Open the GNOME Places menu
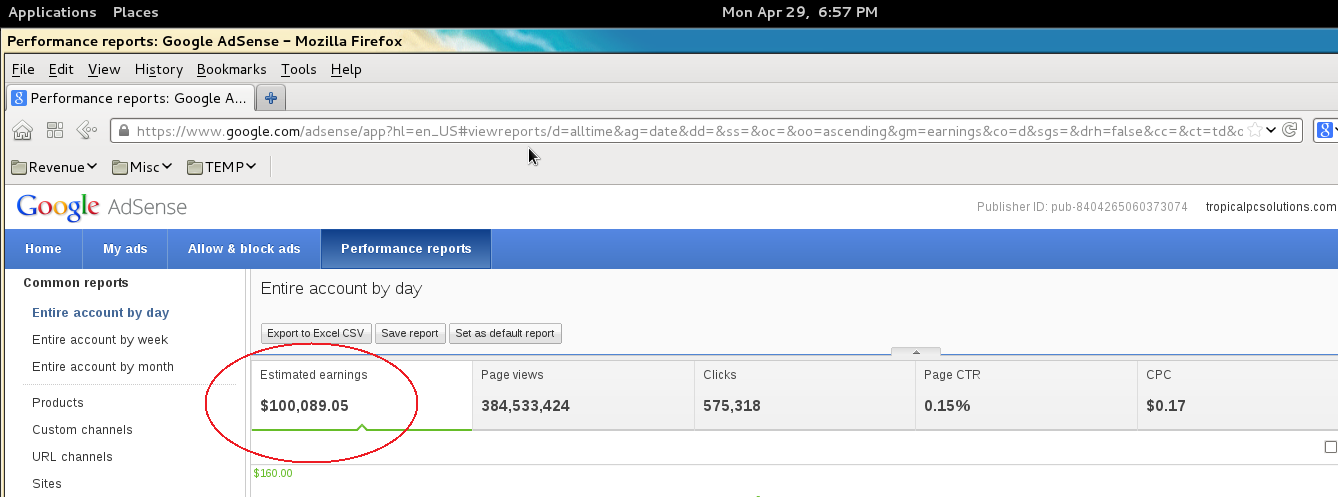The height and width of the screenshot is (497, 1338). tap(135, 12)
